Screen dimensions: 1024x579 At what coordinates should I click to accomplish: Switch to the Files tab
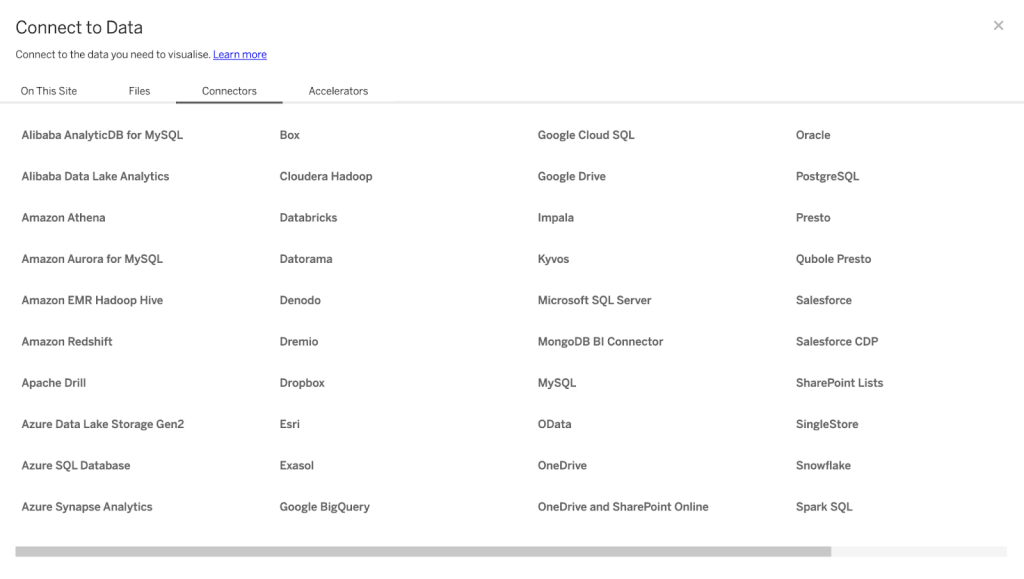pos(139,91)
